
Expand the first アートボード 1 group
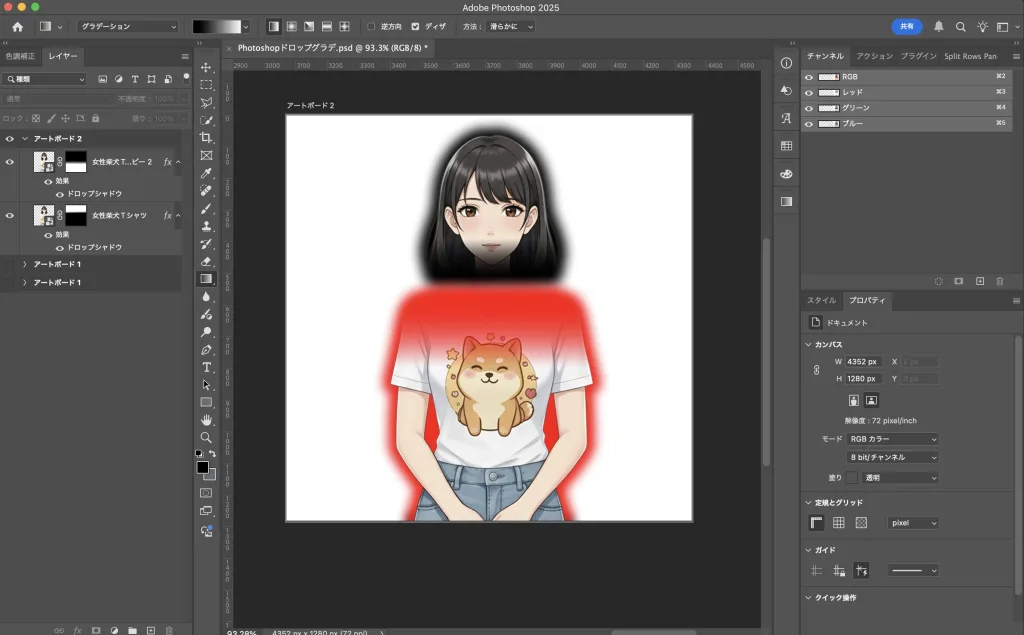click(x=24, y=264)
